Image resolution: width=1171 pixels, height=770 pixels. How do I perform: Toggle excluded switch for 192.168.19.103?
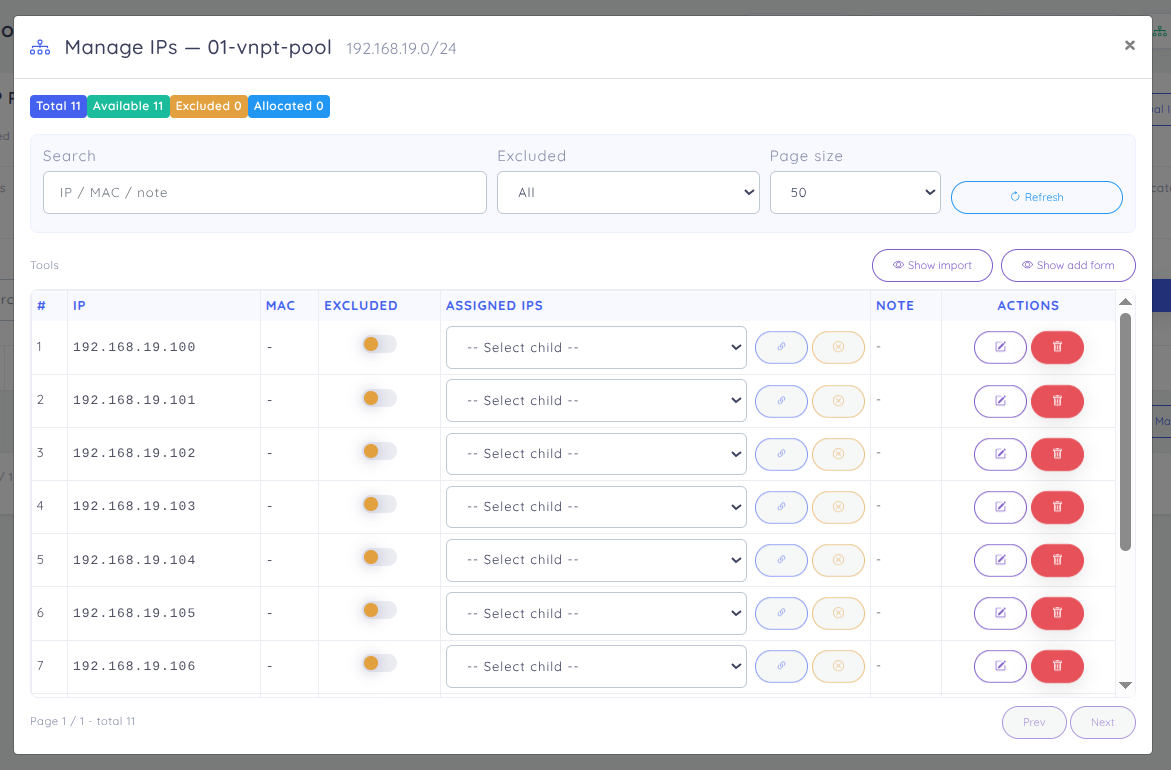[x=379, y=504]
